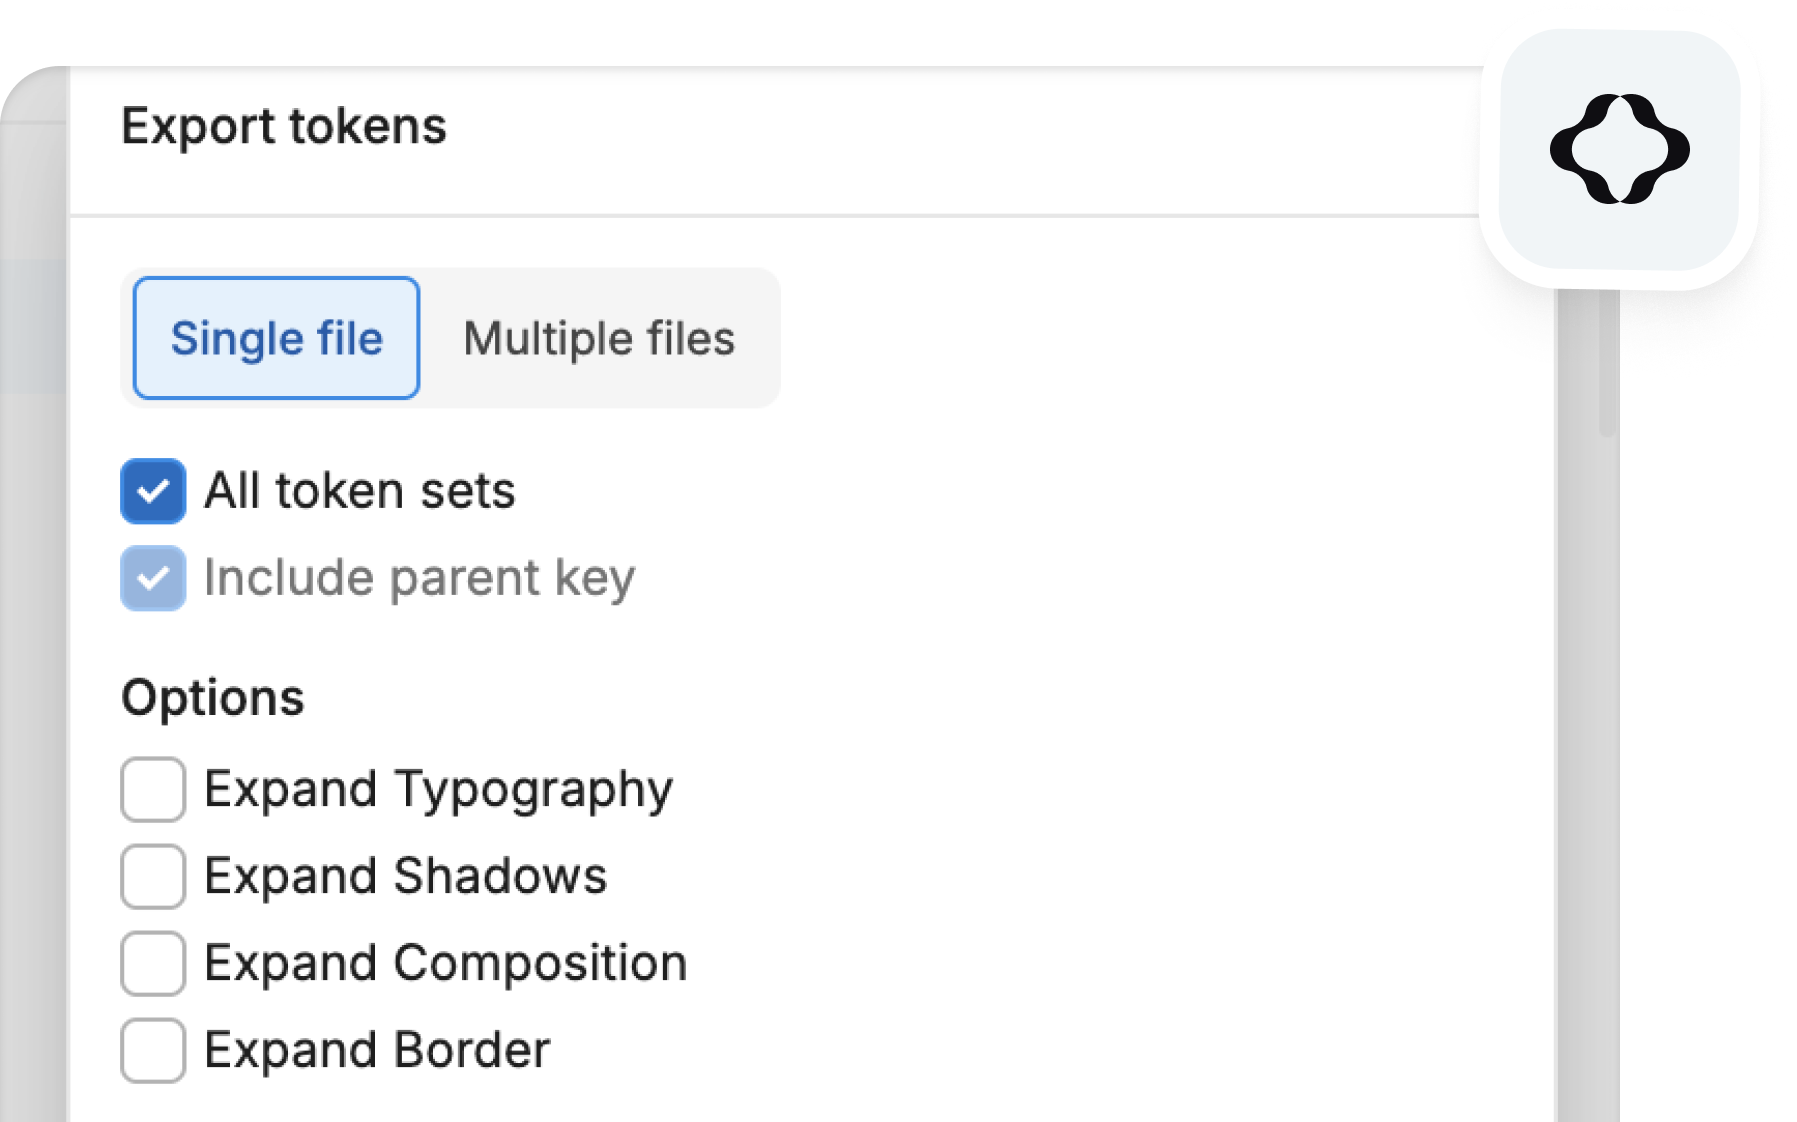Click the vertical scrollbar thumb
Viewport: 1797px width, 1122px height.
pos(1608,363)
